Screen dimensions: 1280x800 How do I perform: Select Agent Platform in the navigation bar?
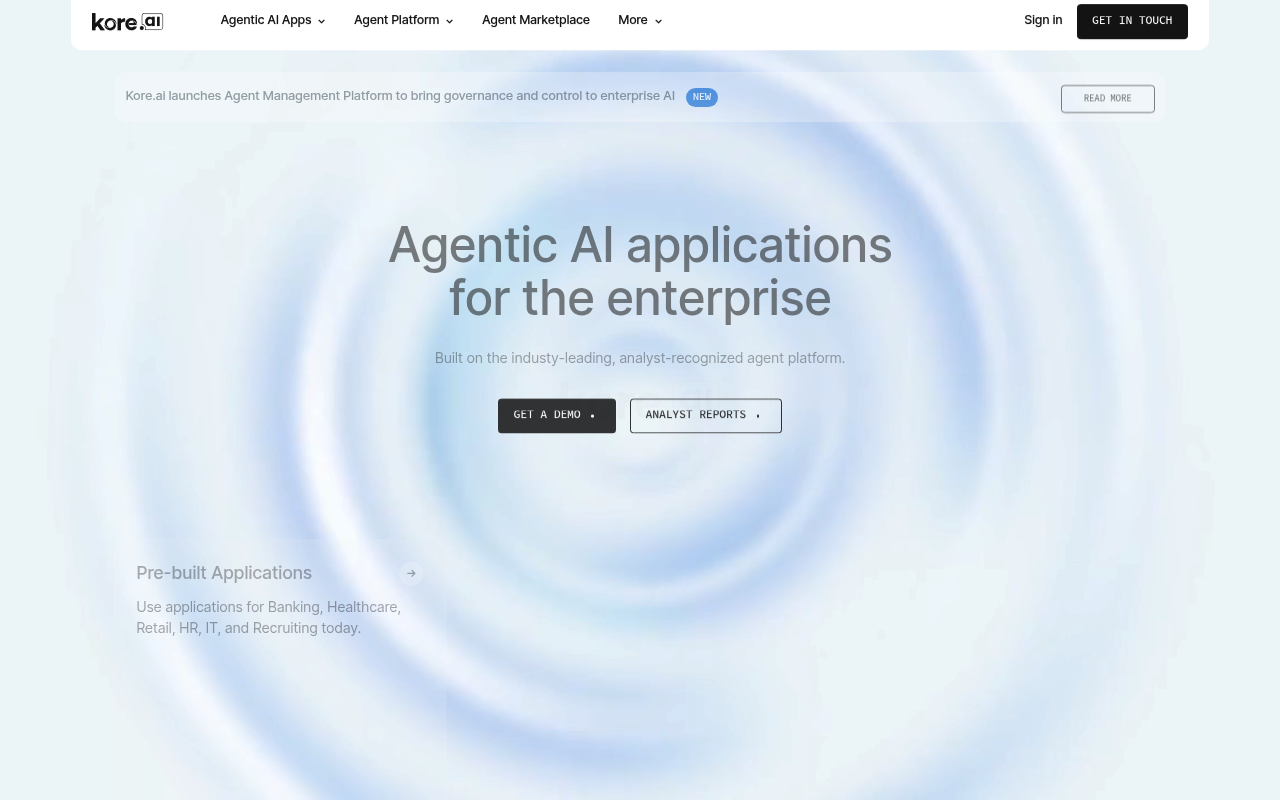tap(396, 20)
